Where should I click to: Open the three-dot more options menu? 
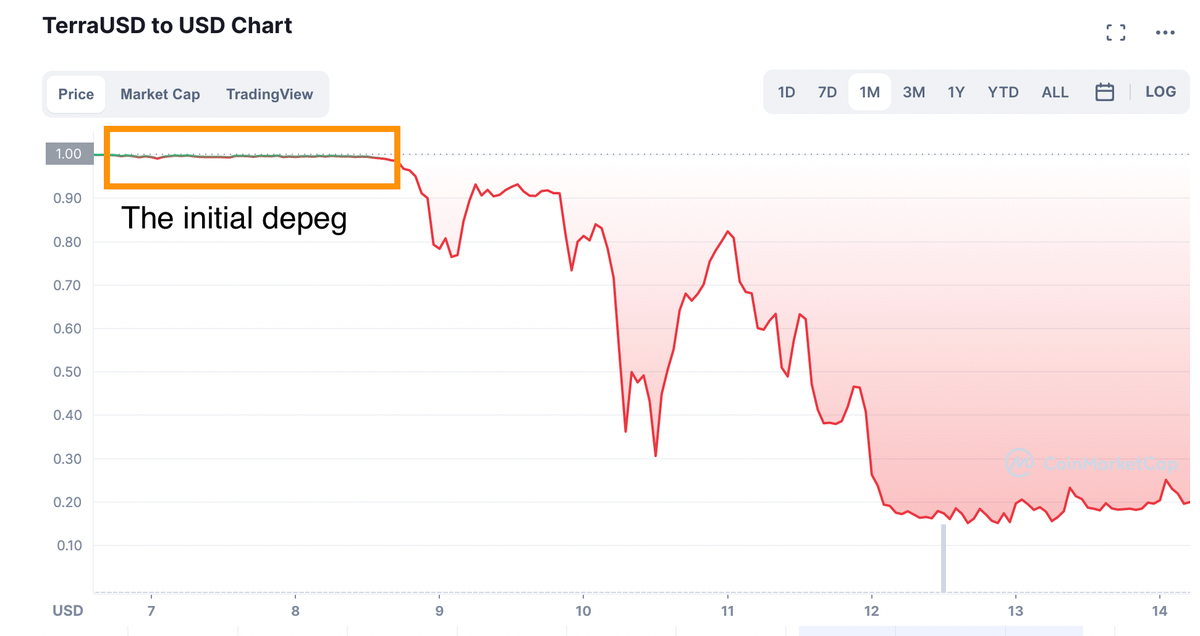coord(1165,32)
